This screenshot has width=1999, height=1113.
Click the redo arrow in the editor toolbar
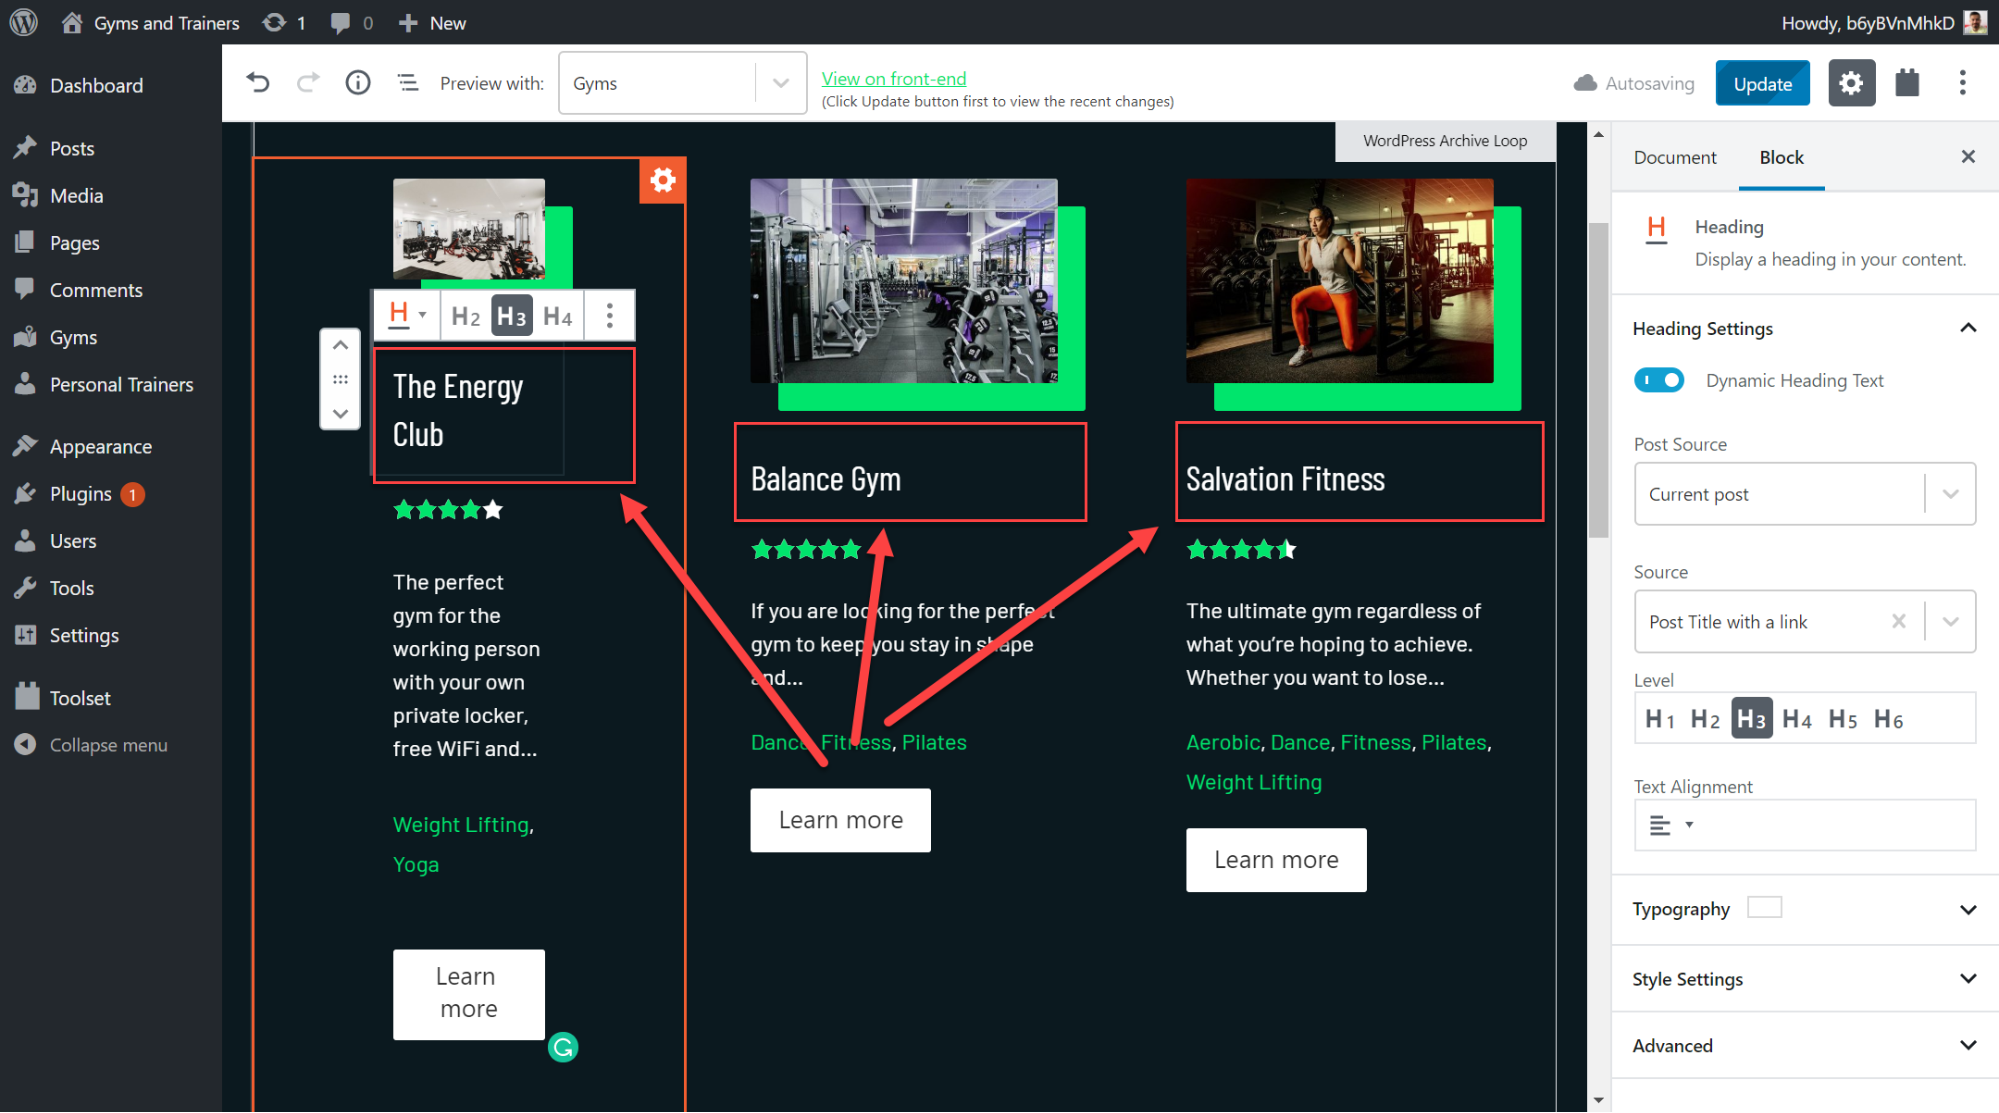point(308,82)
